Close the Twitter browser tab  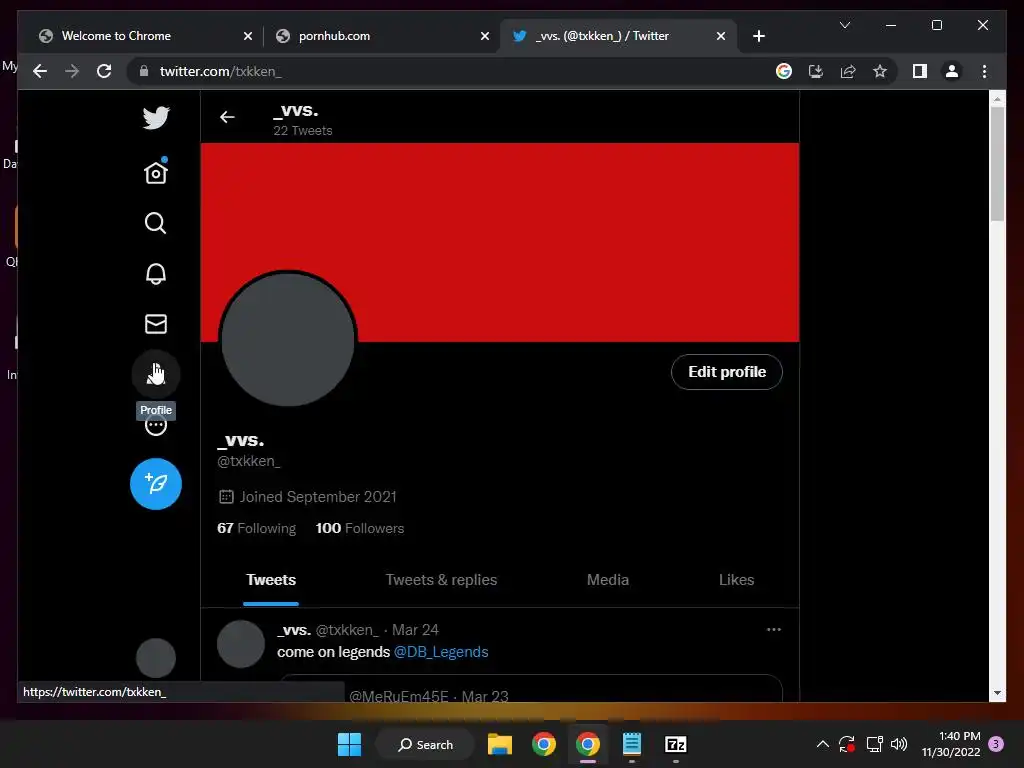(x=720, y=36)
